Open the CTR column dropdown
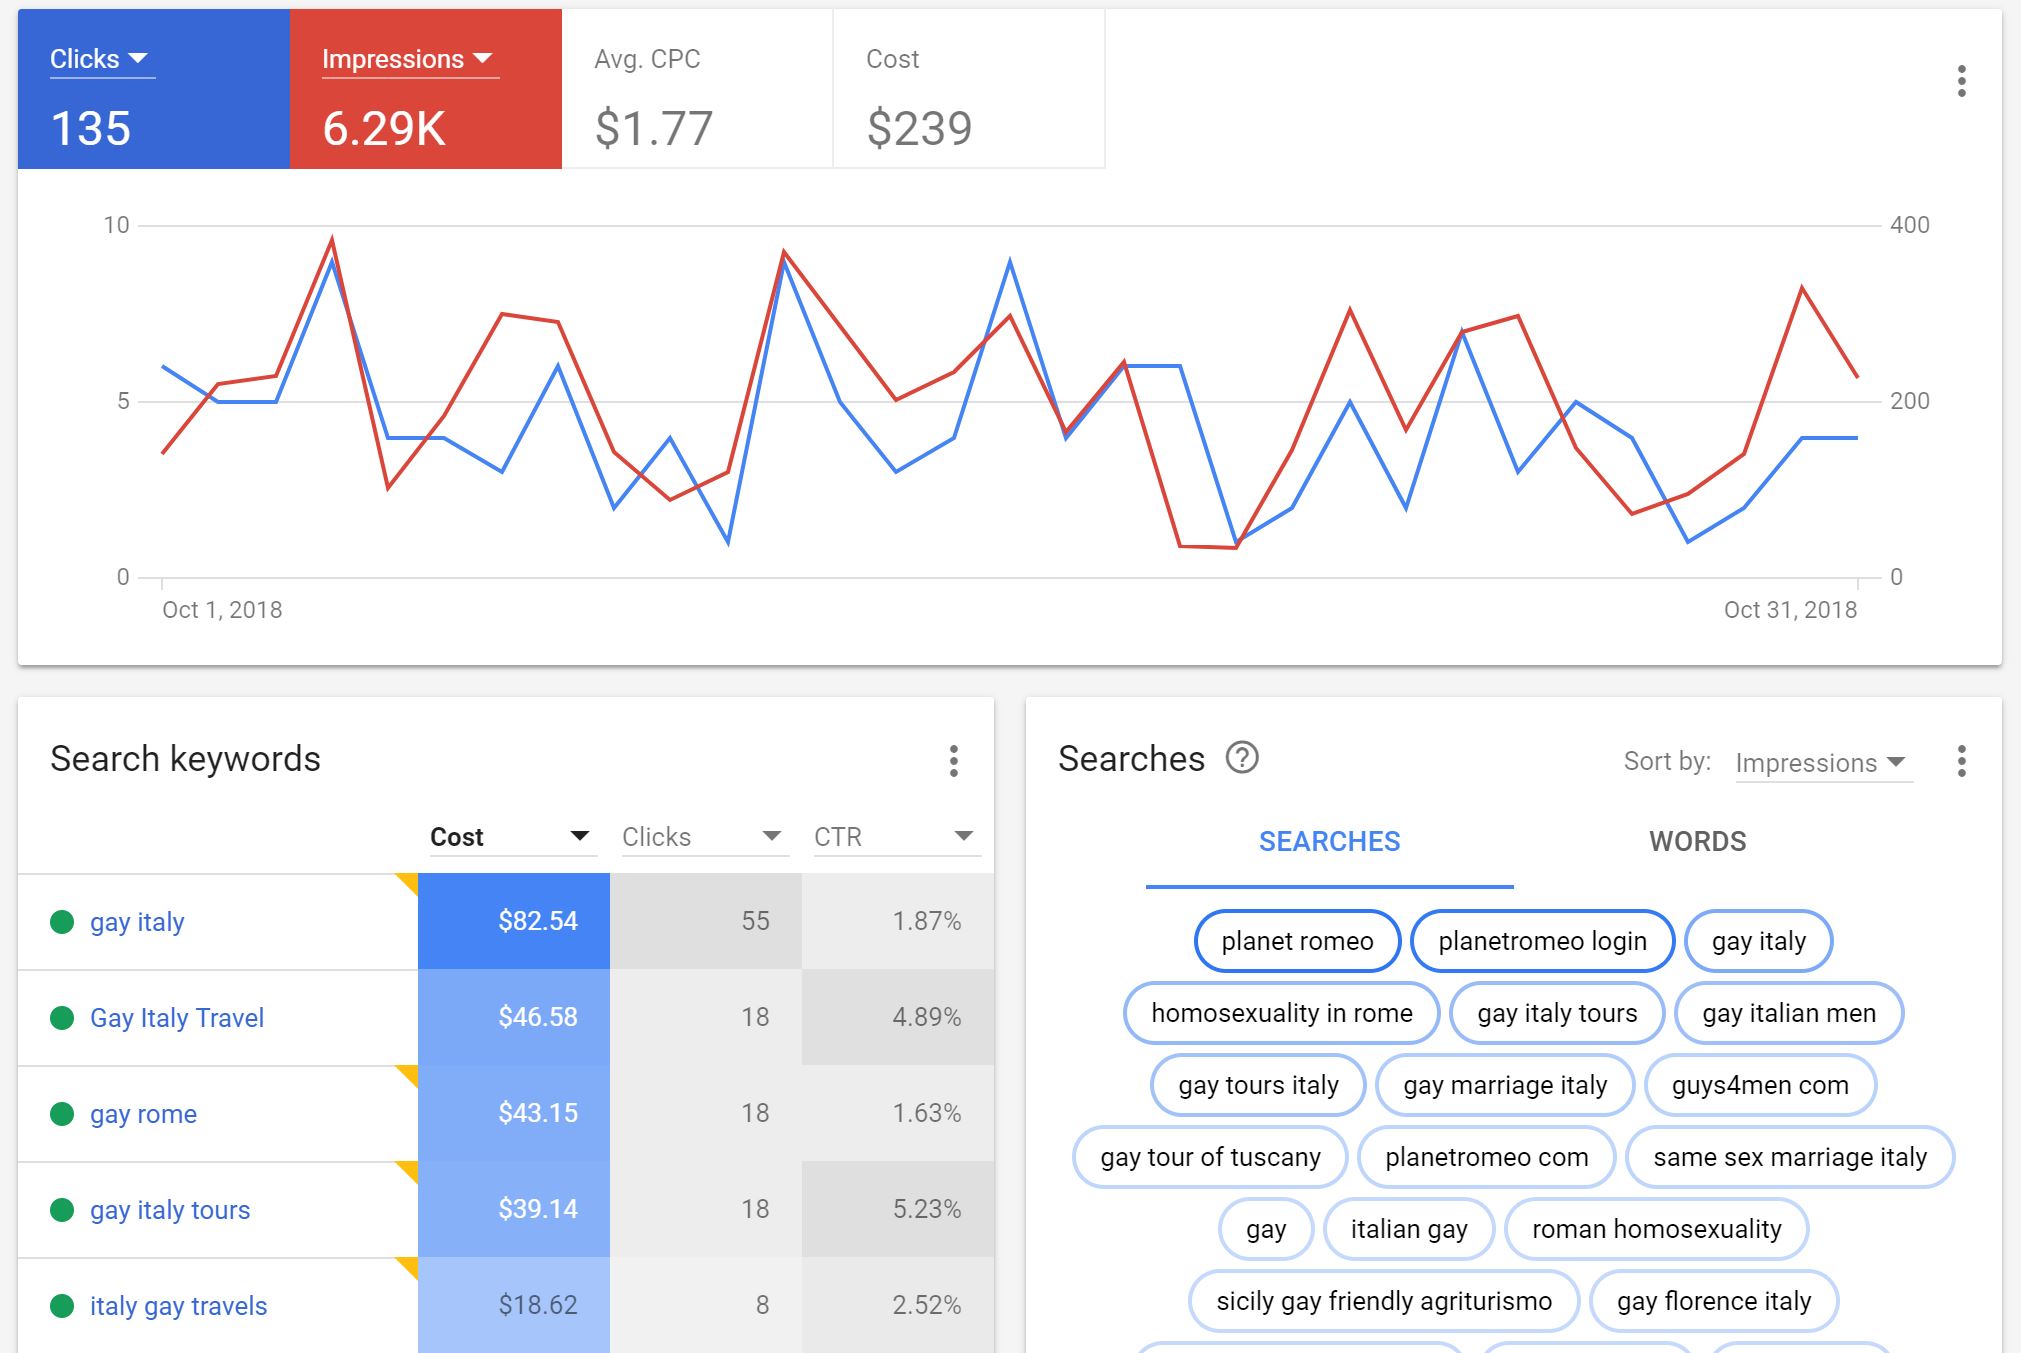The height and width of the screenshot is (1353, 2021). point(963,837)
